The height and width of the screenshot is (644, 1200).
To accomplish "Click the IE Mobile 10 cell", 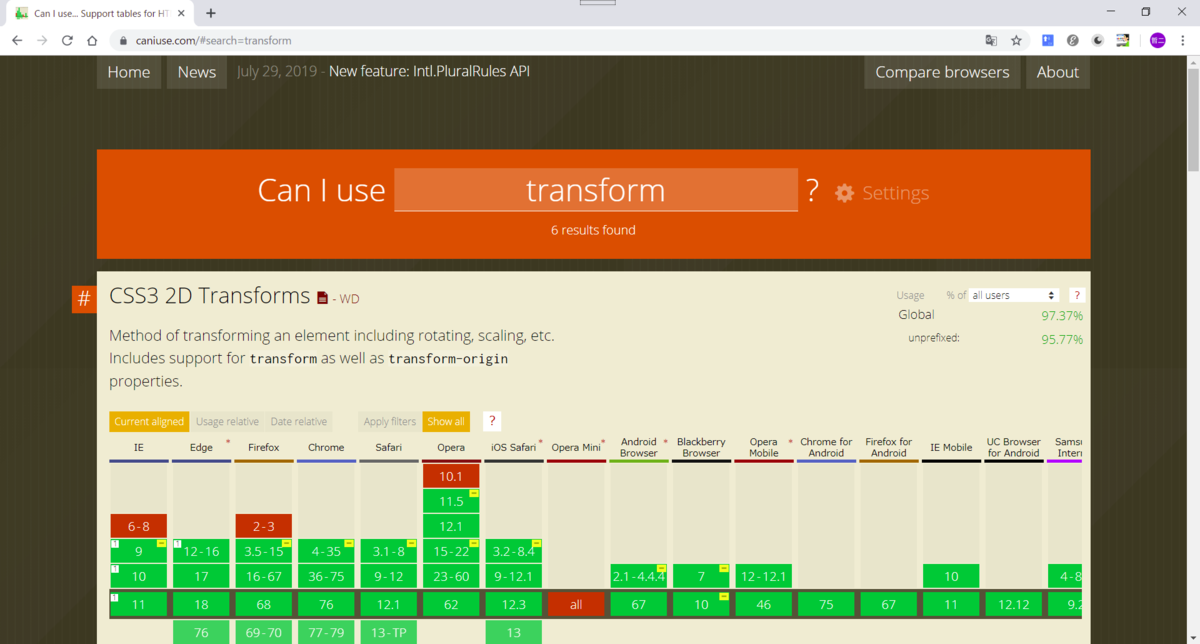I will 951,576.
